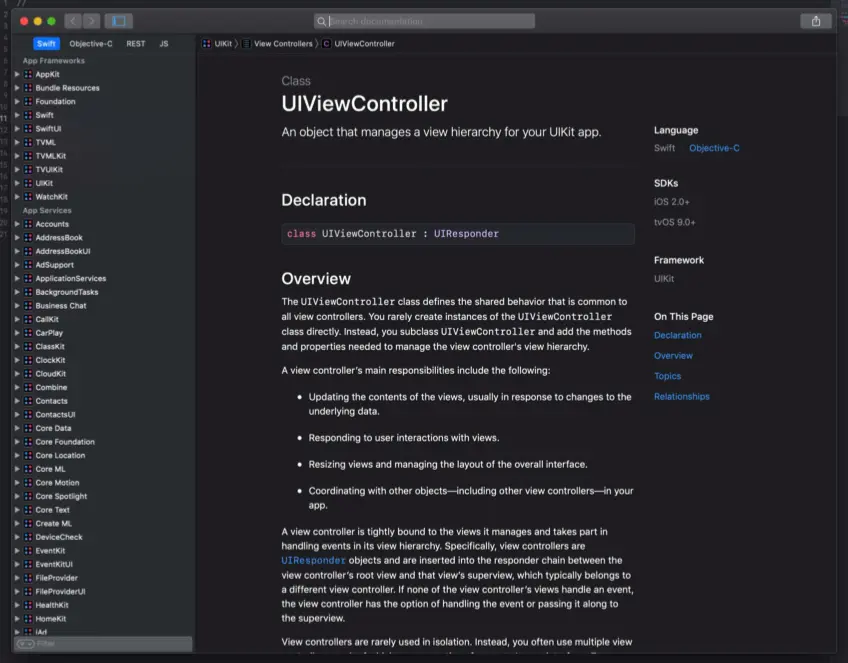Expand the UIKit sidebar disclosure triangle
The width and height of the screenshot is (848, 663).
(x=17, y=183)
